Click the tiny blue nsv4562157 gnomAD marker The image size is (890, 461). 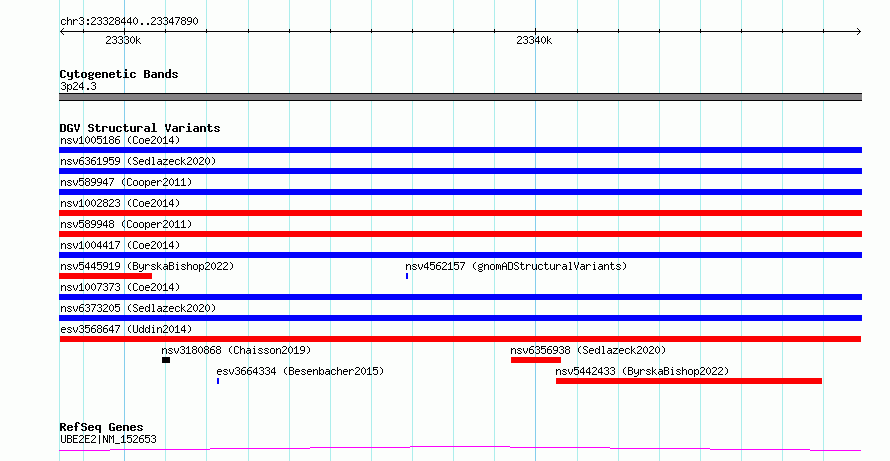[407, 276]
